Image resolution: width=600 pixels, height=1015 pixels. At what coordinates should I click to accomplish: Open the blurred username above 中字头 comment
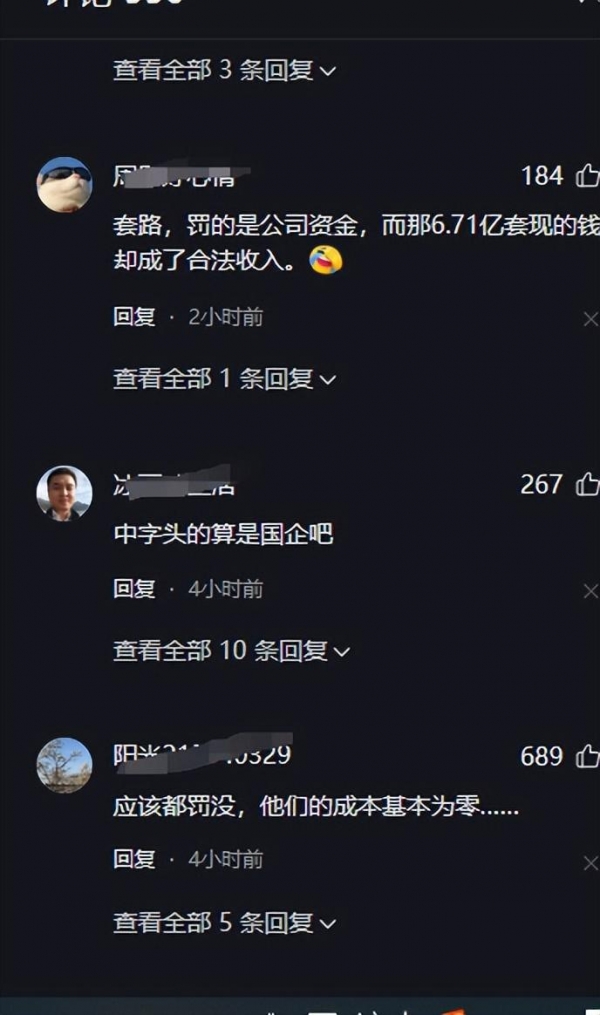[173, 484]
